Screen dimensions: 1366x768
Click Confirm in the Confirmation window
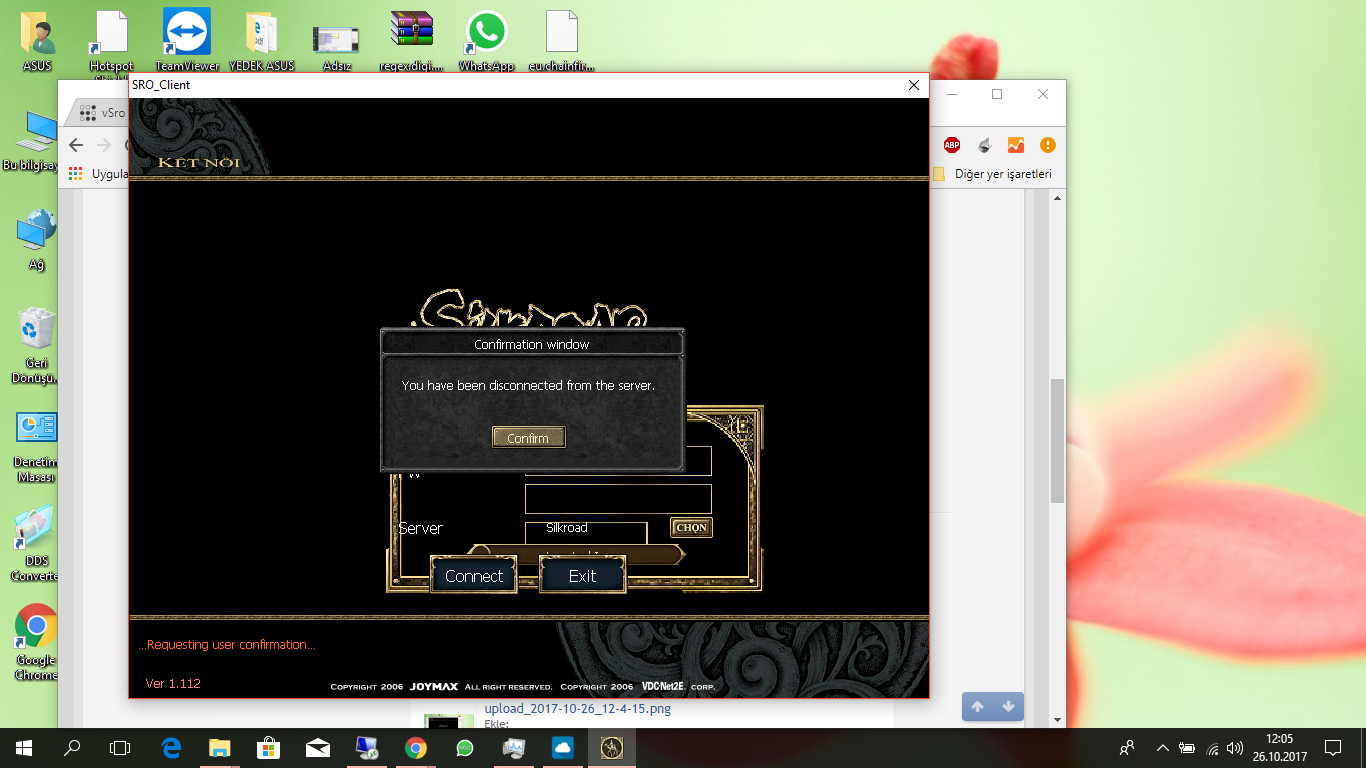[528, 437]
